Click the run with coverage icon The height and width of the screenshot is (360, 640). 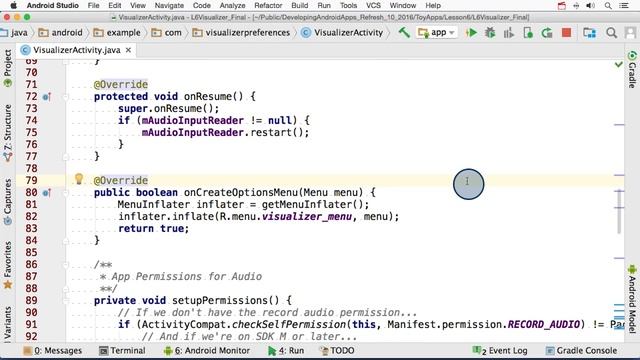point(509,33)
